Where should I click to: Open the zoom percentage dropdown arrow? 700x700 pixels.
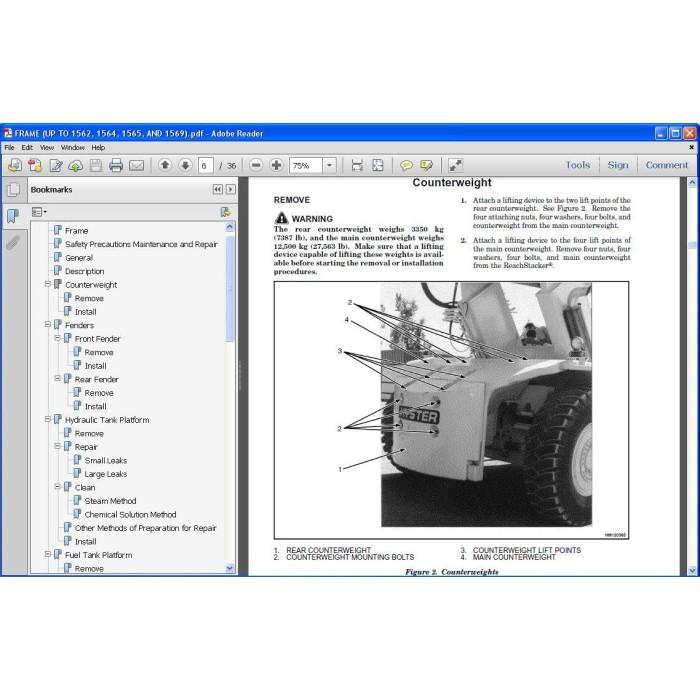click(329, 166)
